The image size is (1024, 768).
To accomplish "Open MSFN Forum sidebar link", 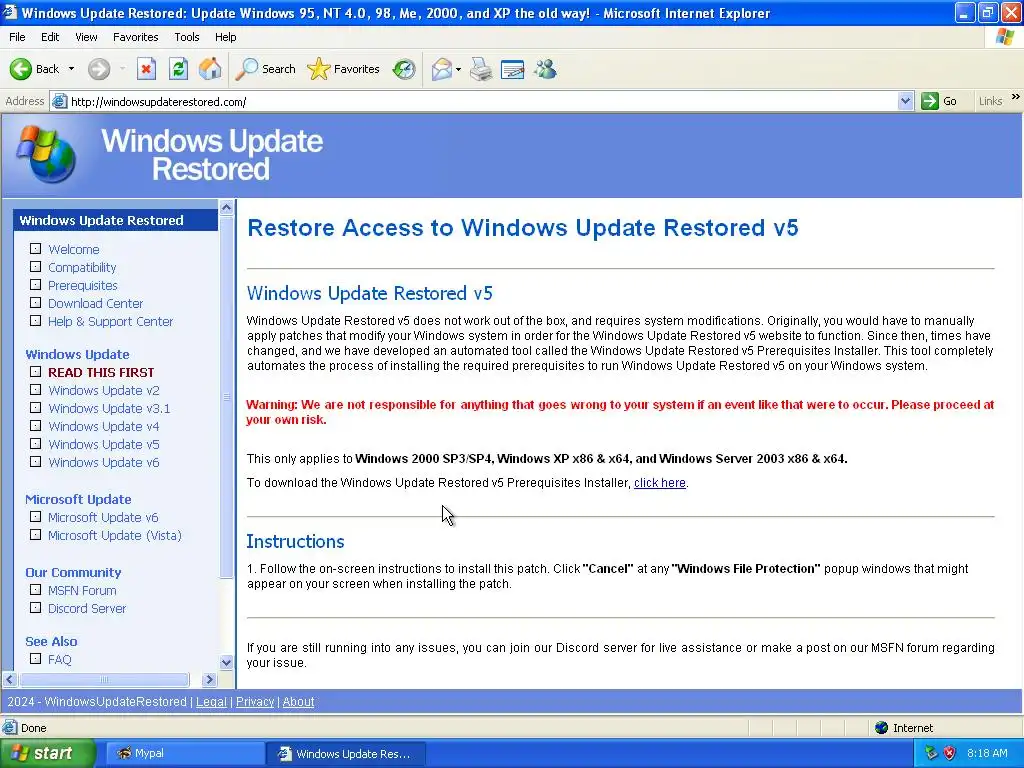I will pos(82,590).
